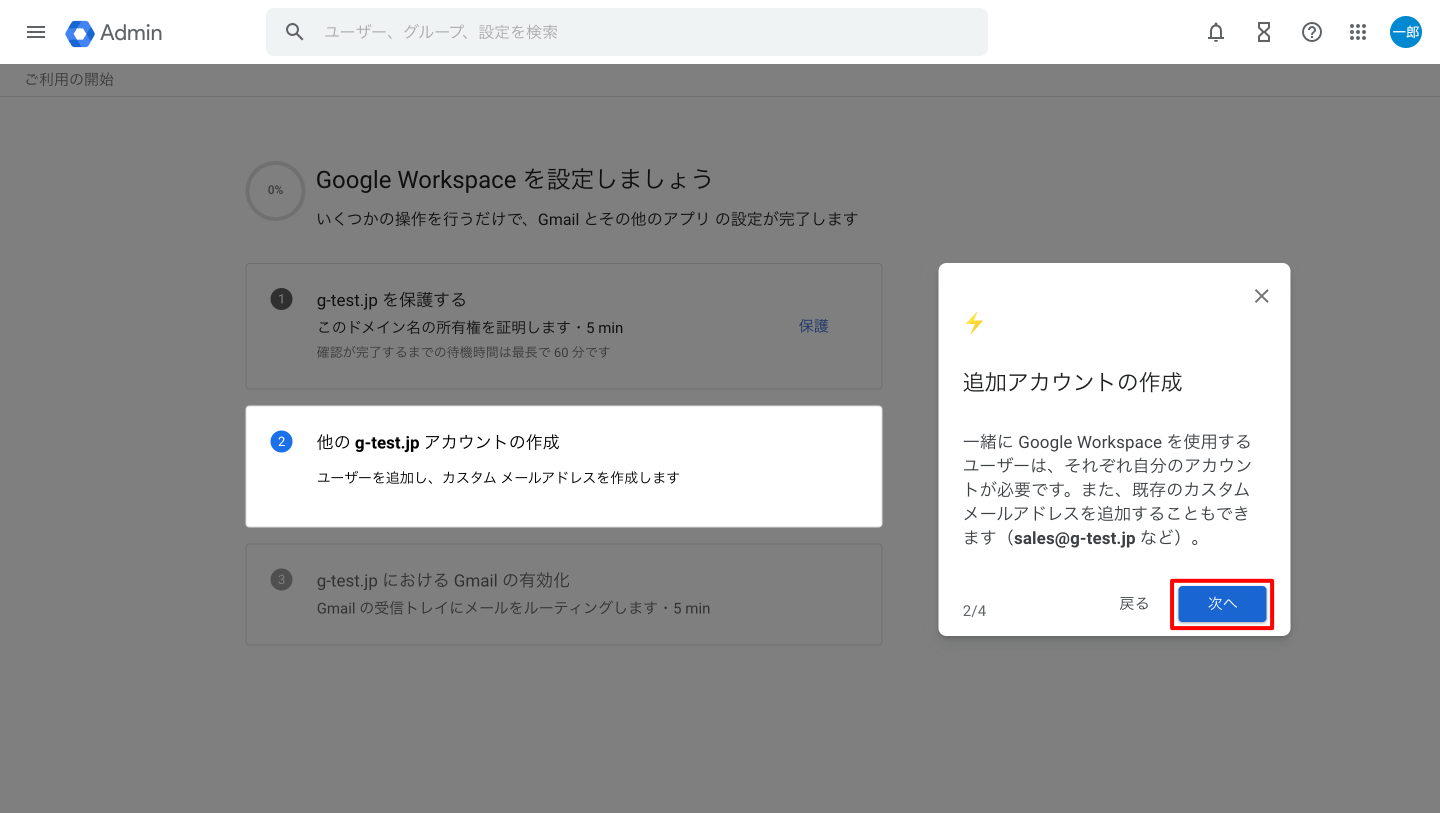Open the help question mark icon

(1312, 32)
